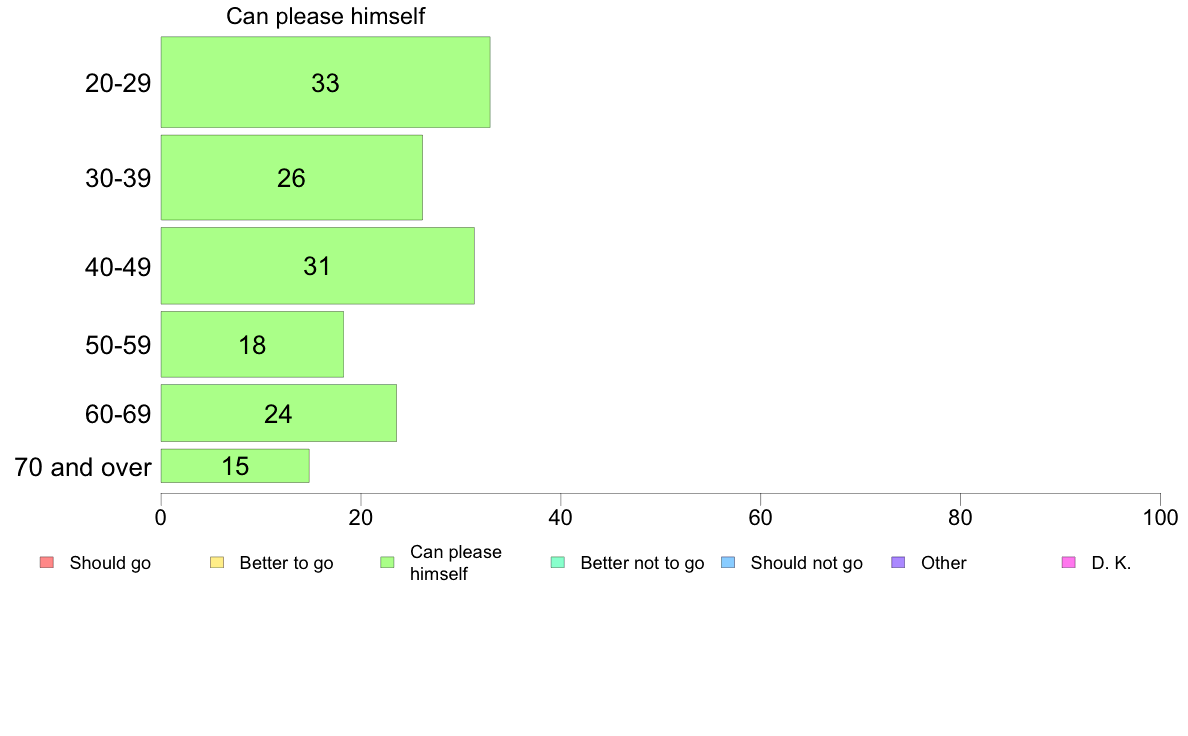The width and height of the screenshot is (1188, 736).
Task: Select the blue Should not go swatch
Action: point(728,562)
